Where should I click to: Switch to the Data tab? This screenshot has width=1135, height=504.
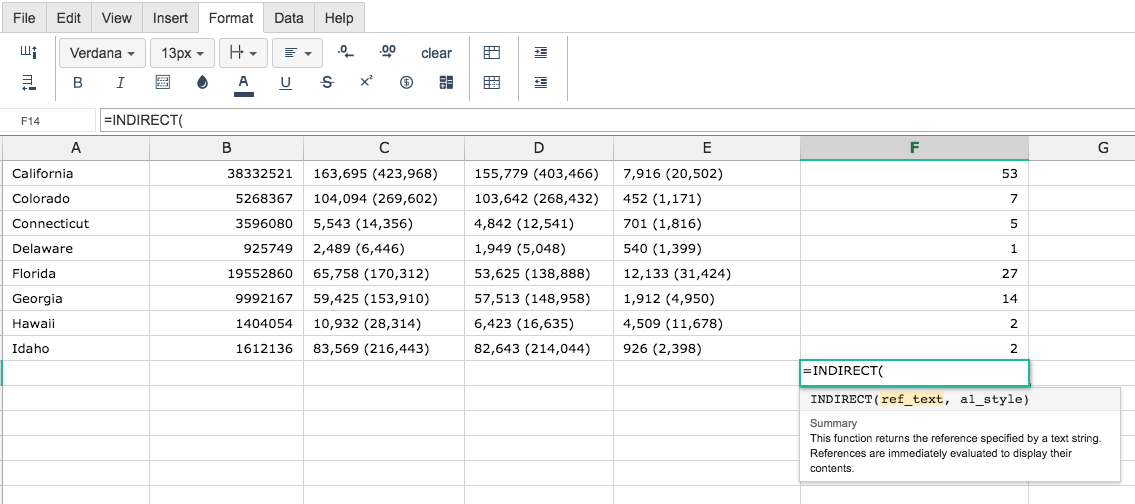pos(289,18)
